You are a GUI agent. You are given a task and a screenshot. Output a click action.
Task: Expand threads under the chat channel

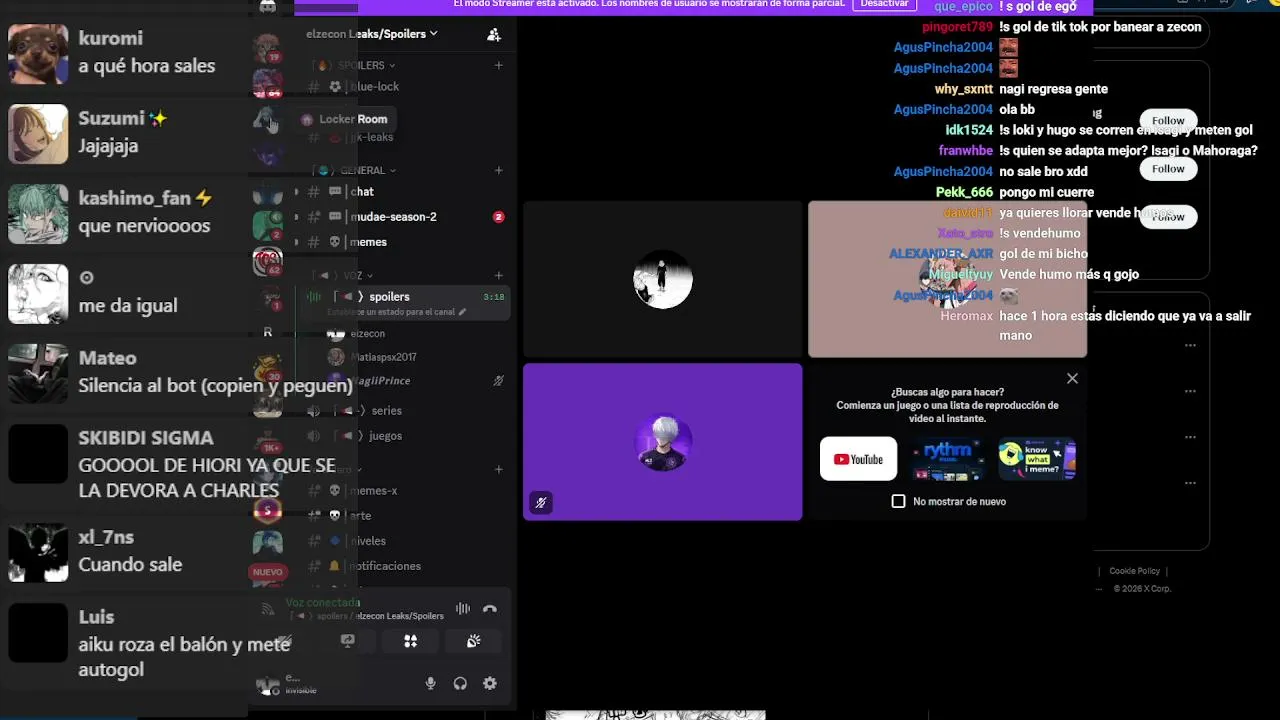(296, 192)
